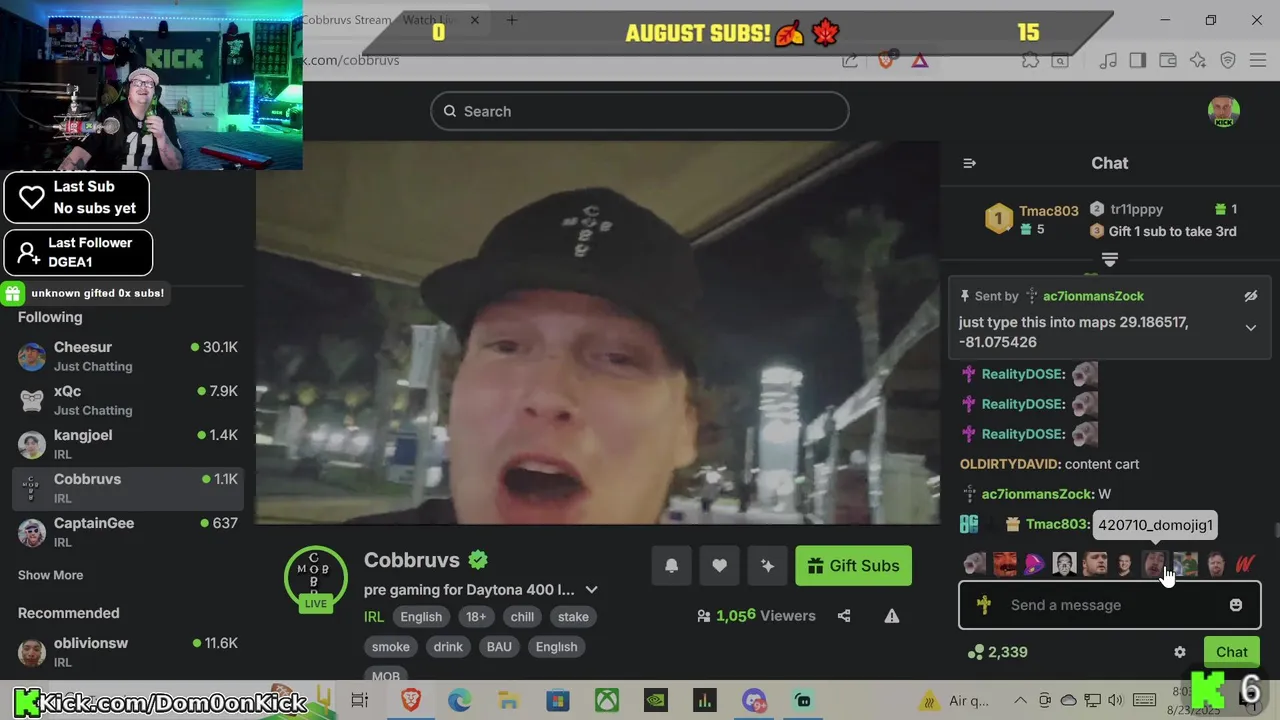The width and height of the screenshot is (1280, 720).
Task: Click the report warning triangle icon
Action: (x=892, y=616)
